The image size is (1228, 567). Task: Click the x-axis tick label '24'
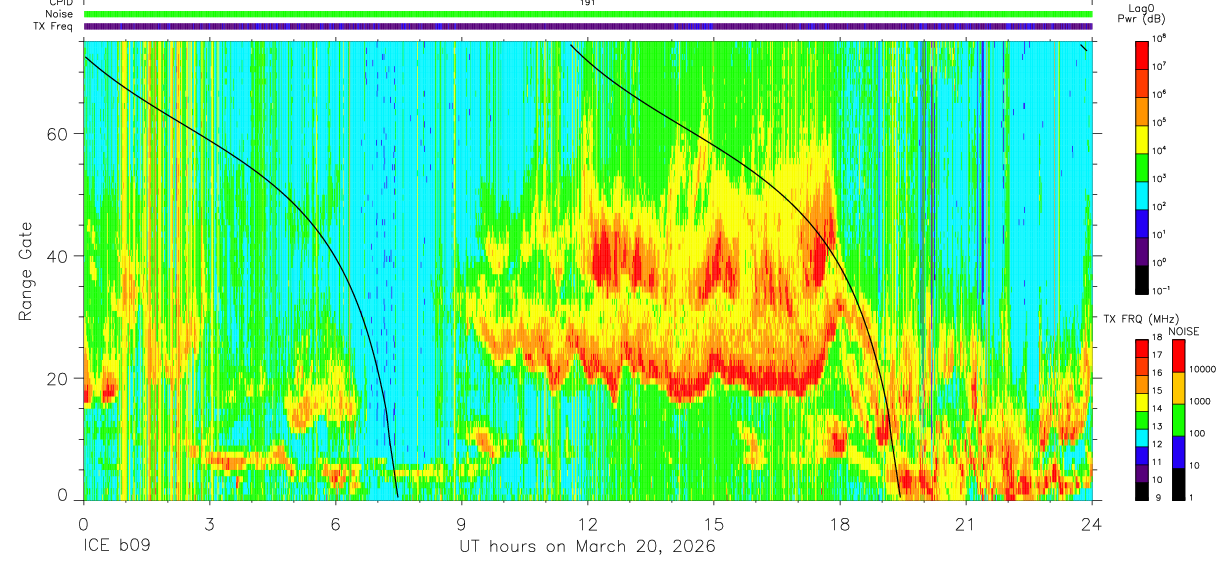[1091, 524]
